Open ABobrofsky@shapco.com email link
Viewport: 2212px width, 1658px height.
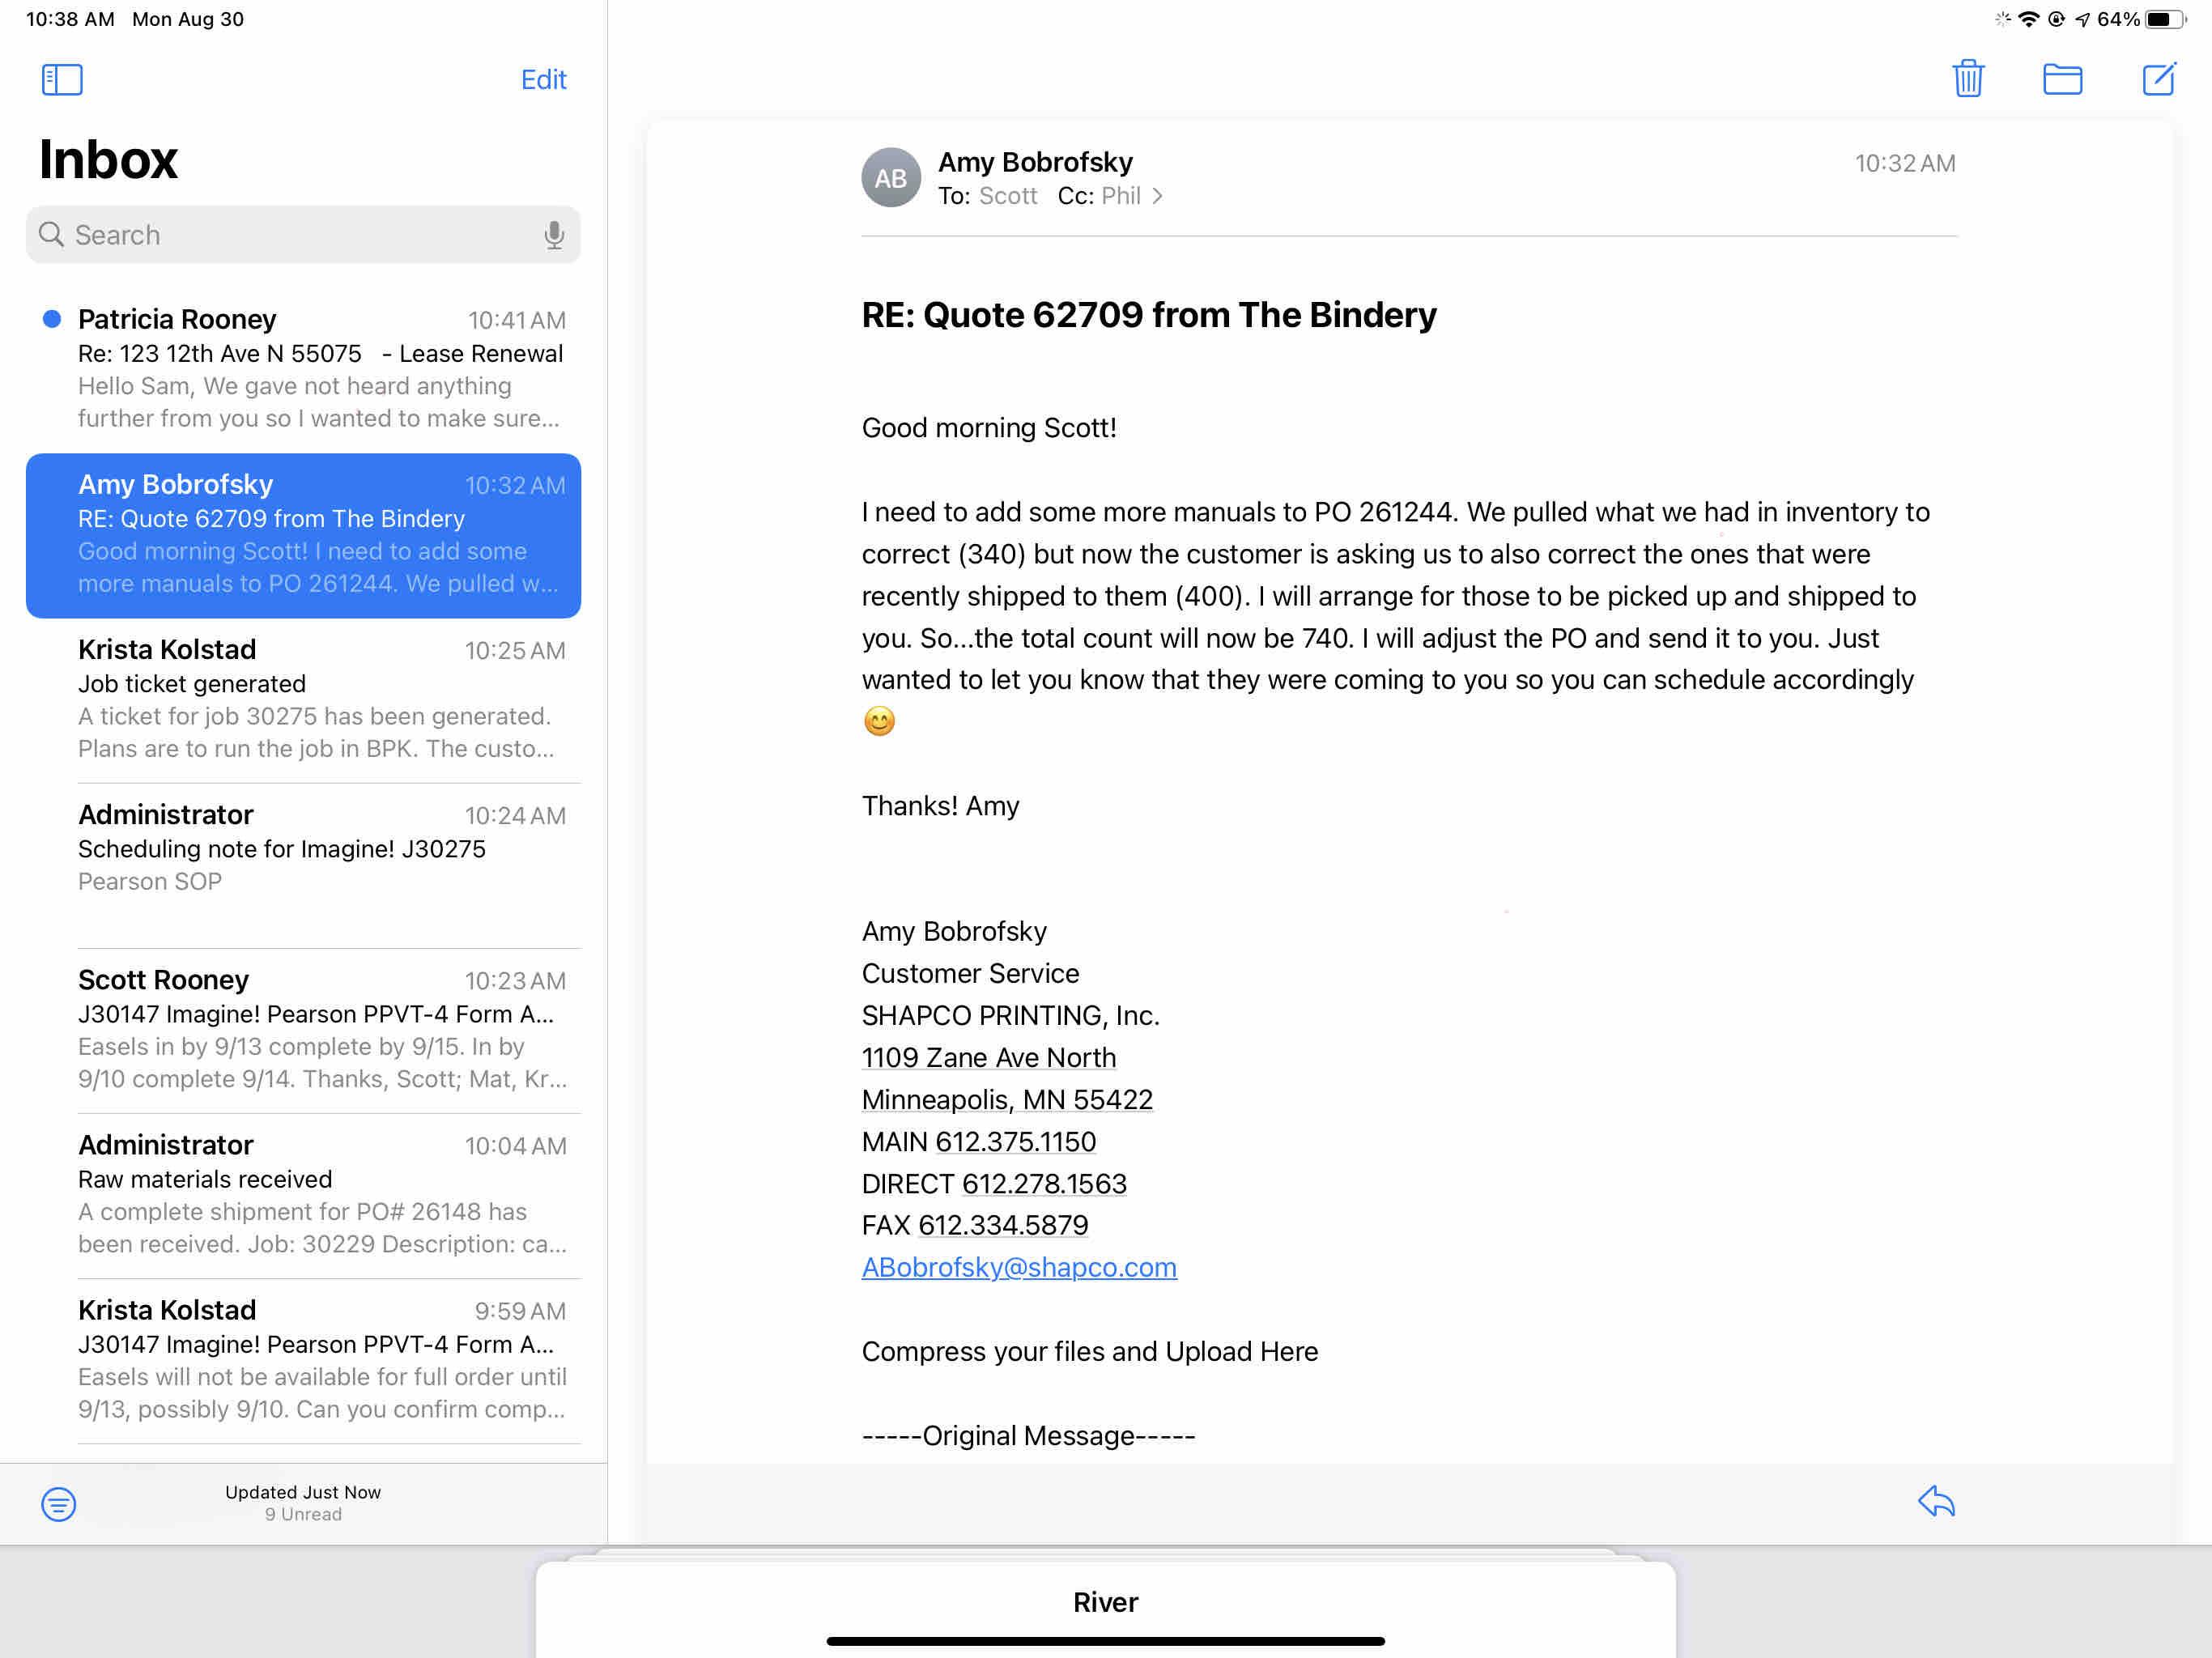point(1018,1267)
